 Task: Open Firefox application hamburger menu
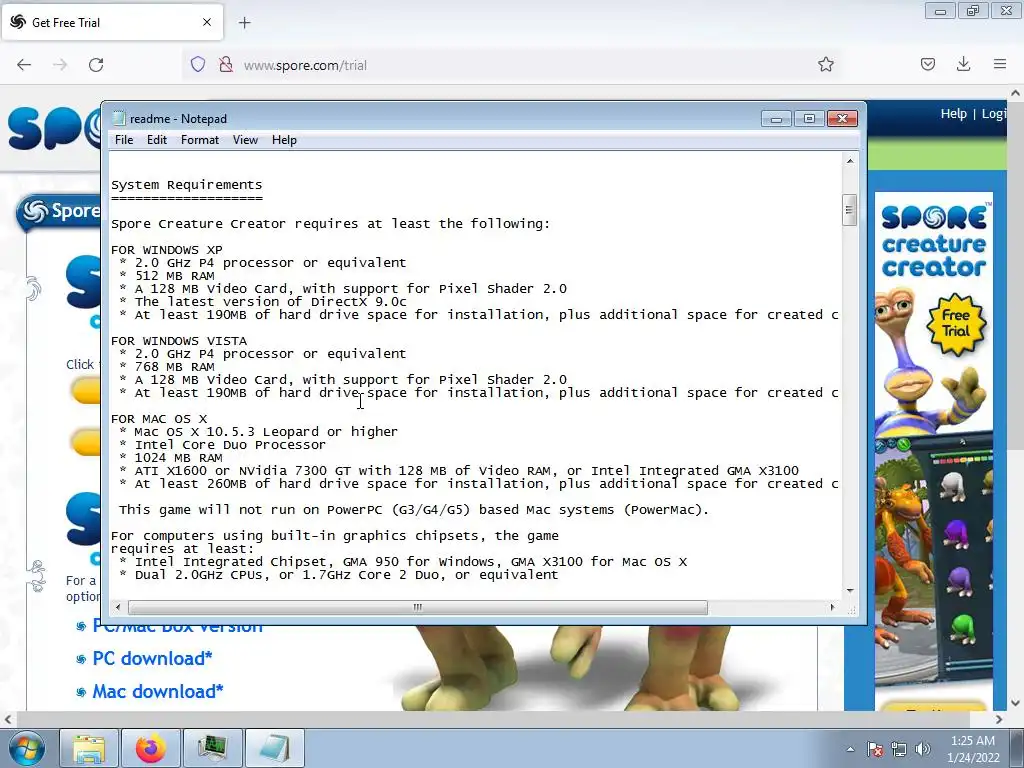1000,64
